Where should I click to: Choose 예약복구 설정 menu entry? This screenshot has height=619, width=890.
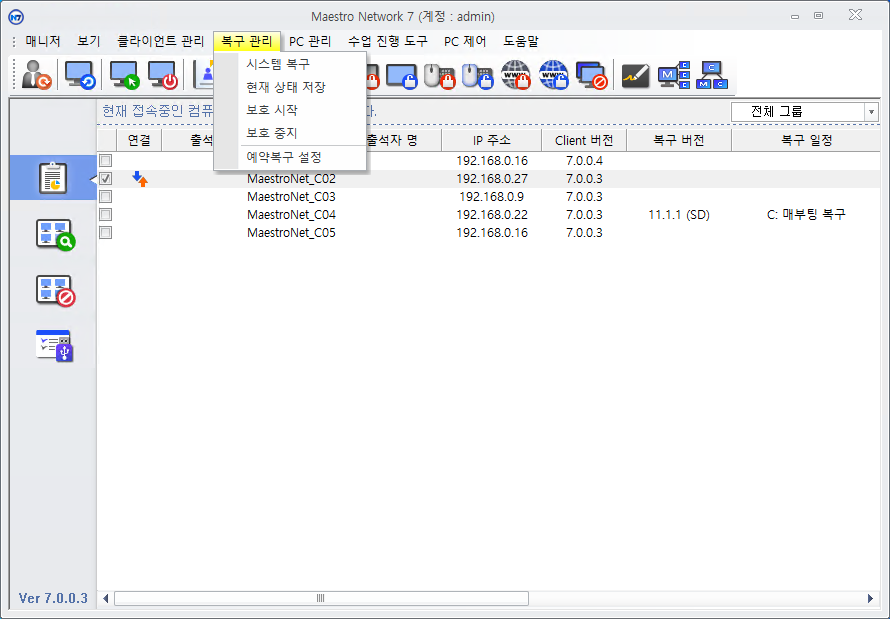coord(284,157)
